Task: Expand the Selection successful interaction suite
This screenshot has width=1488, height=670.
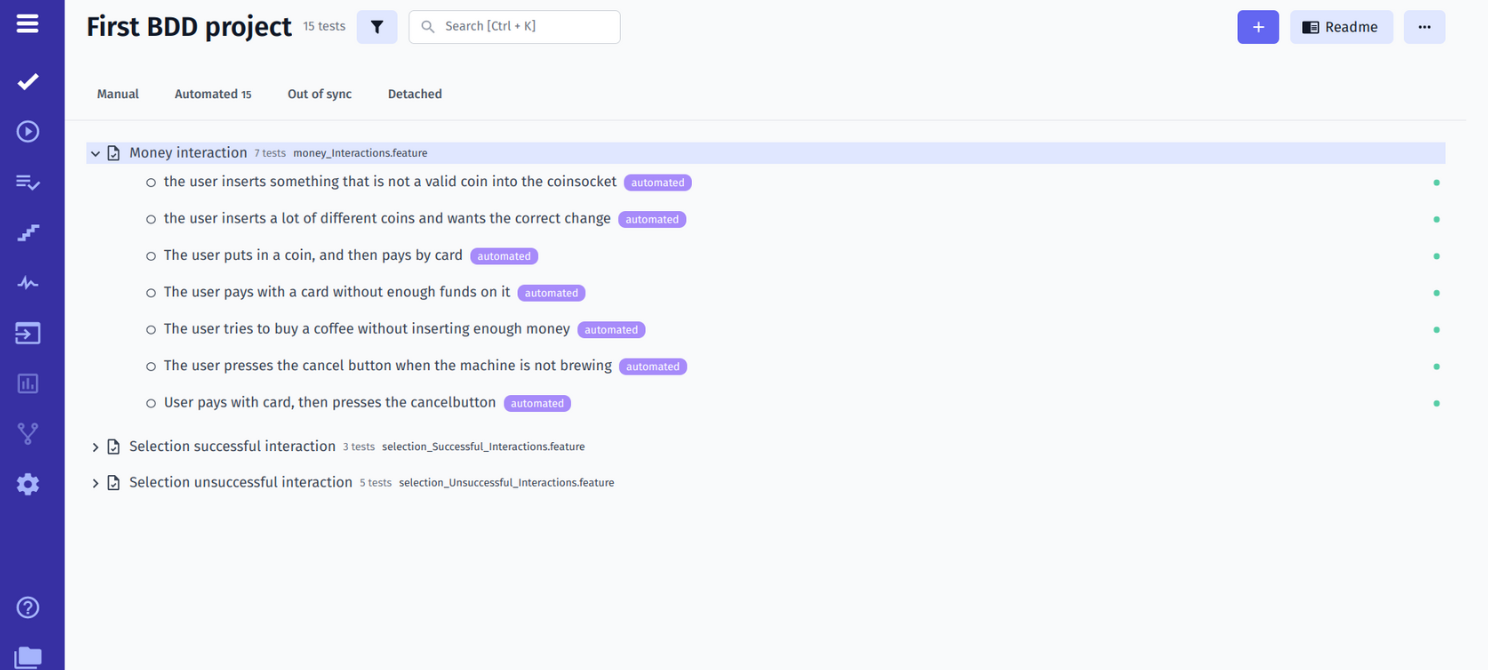Action: (x=95, y=446)
